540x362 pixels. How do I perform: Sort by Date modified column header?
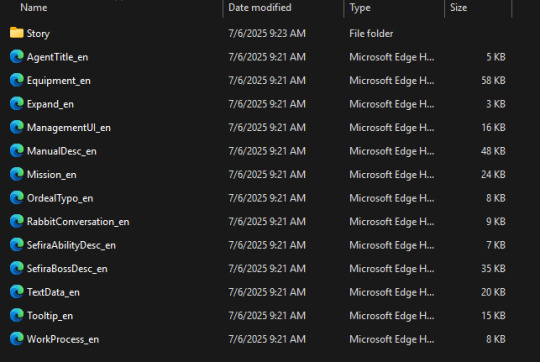[260, 7]
